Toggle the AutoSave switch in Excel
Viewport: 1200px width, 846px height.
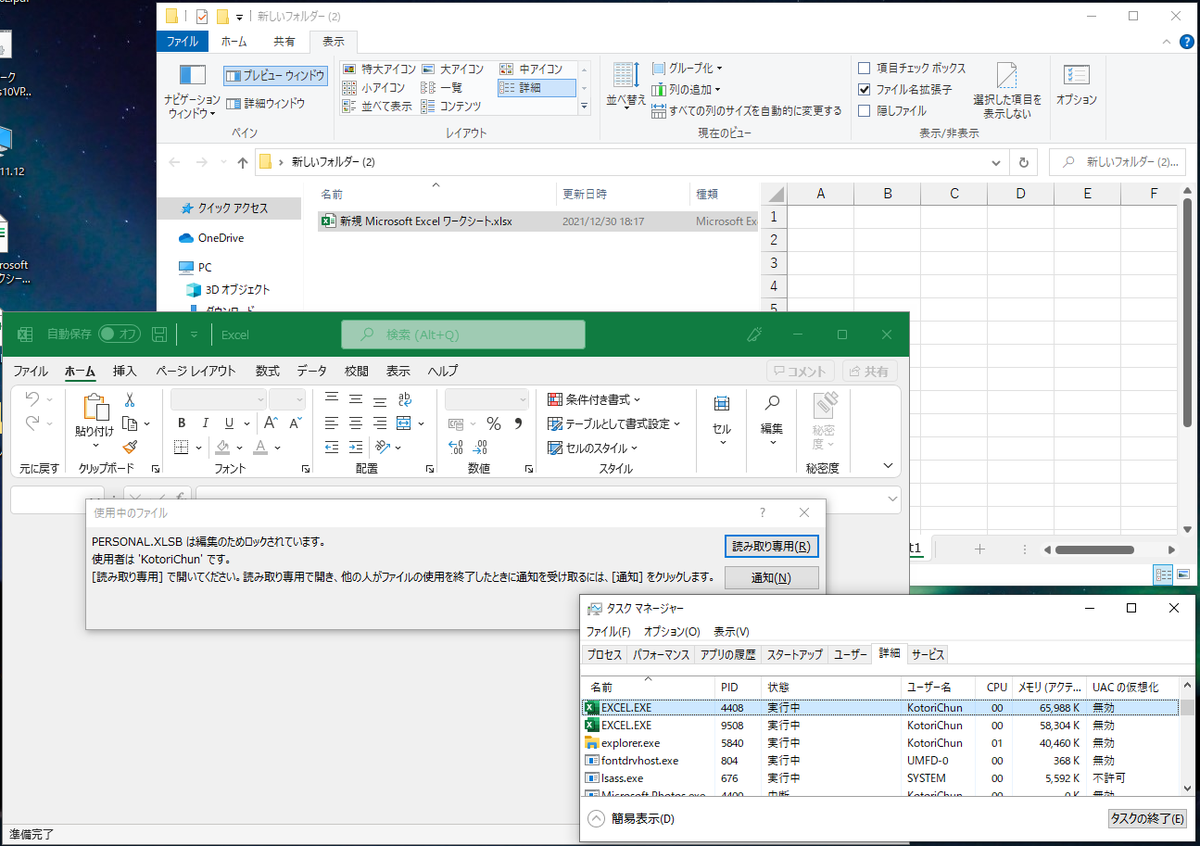(x=119, y=334)
